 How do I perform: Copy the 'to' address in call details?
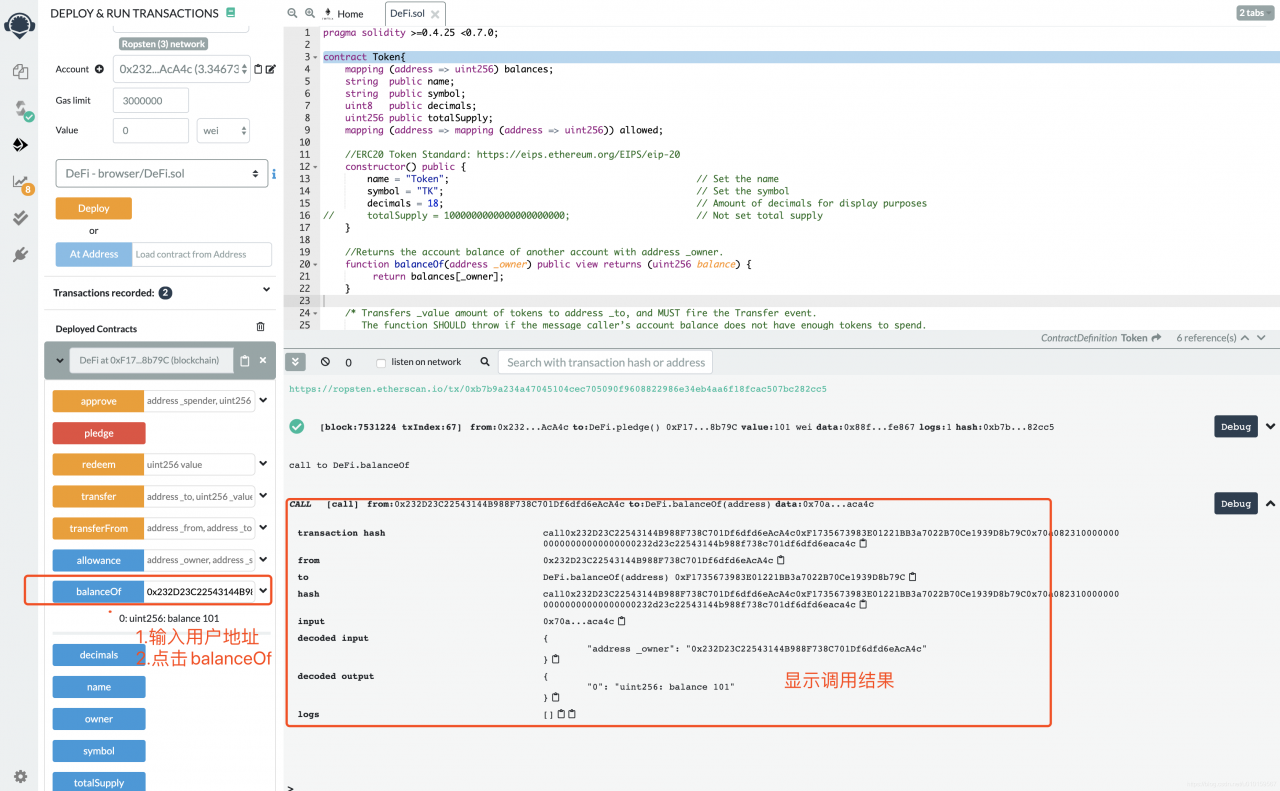[913, 576]
